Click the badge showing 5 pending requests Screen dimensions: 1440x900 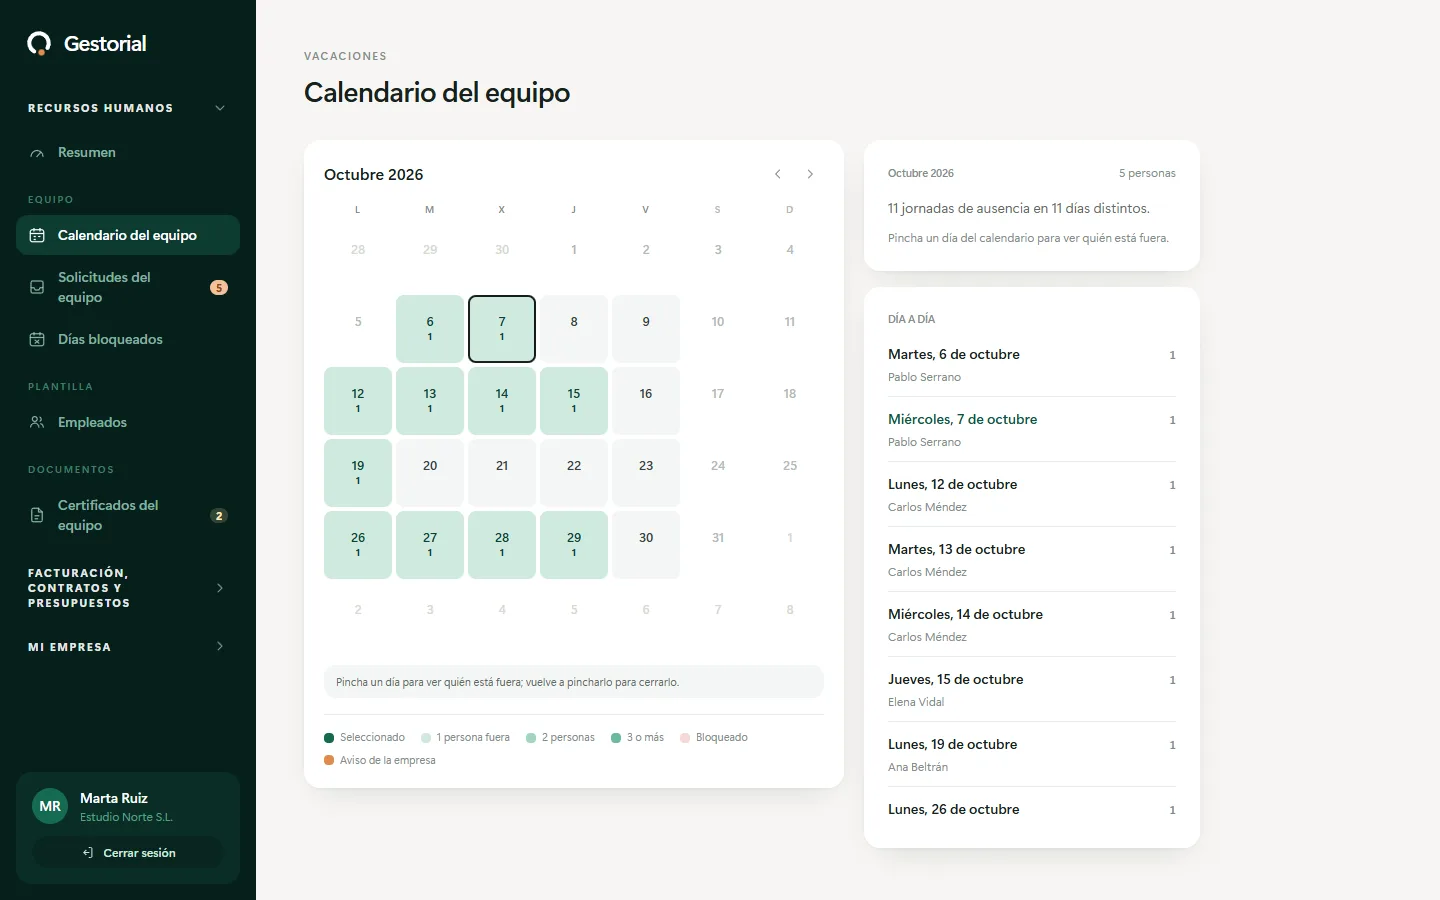click(219, 287)
